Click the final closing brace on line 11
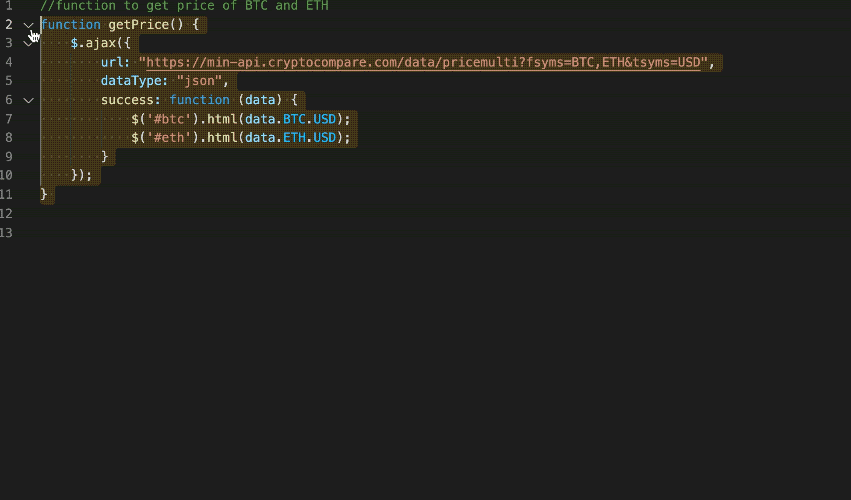Viewport: 851px width, 500px height. click(44, 194)
